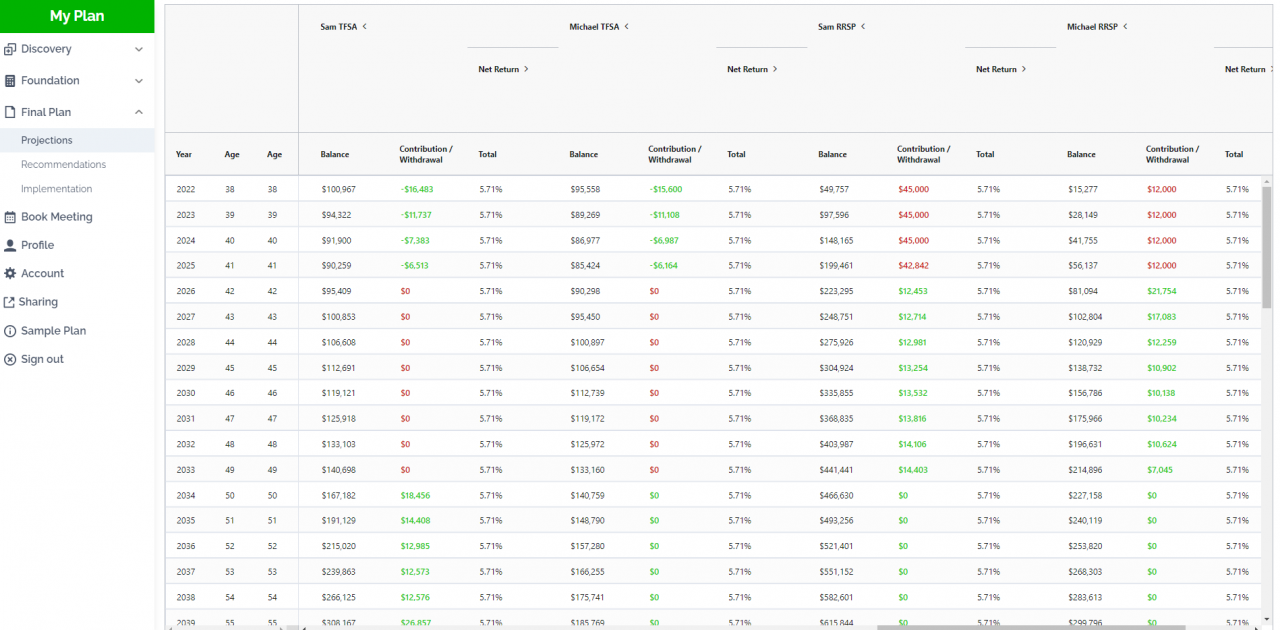Click the Sample Plan info icon
Image resolution: width=1280 pixels, height=630 pixels.
coord(10,331)
